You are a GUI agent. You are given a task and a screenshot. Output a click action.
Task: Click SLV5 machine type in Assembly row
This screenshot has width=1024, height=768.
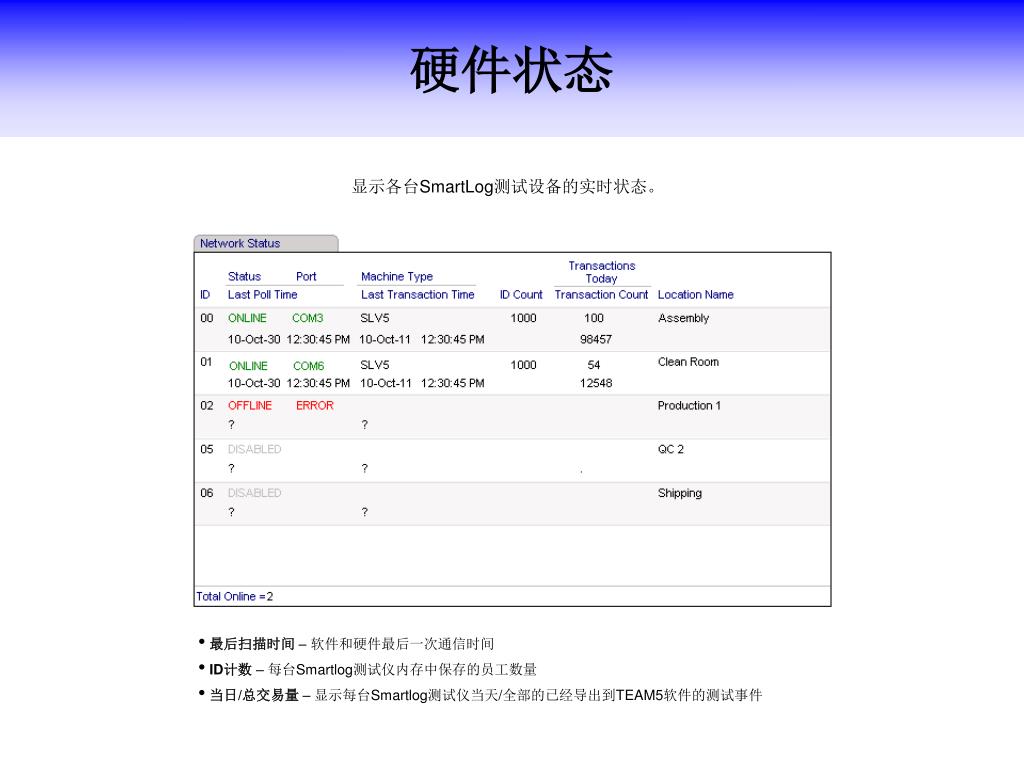point(375,318)
